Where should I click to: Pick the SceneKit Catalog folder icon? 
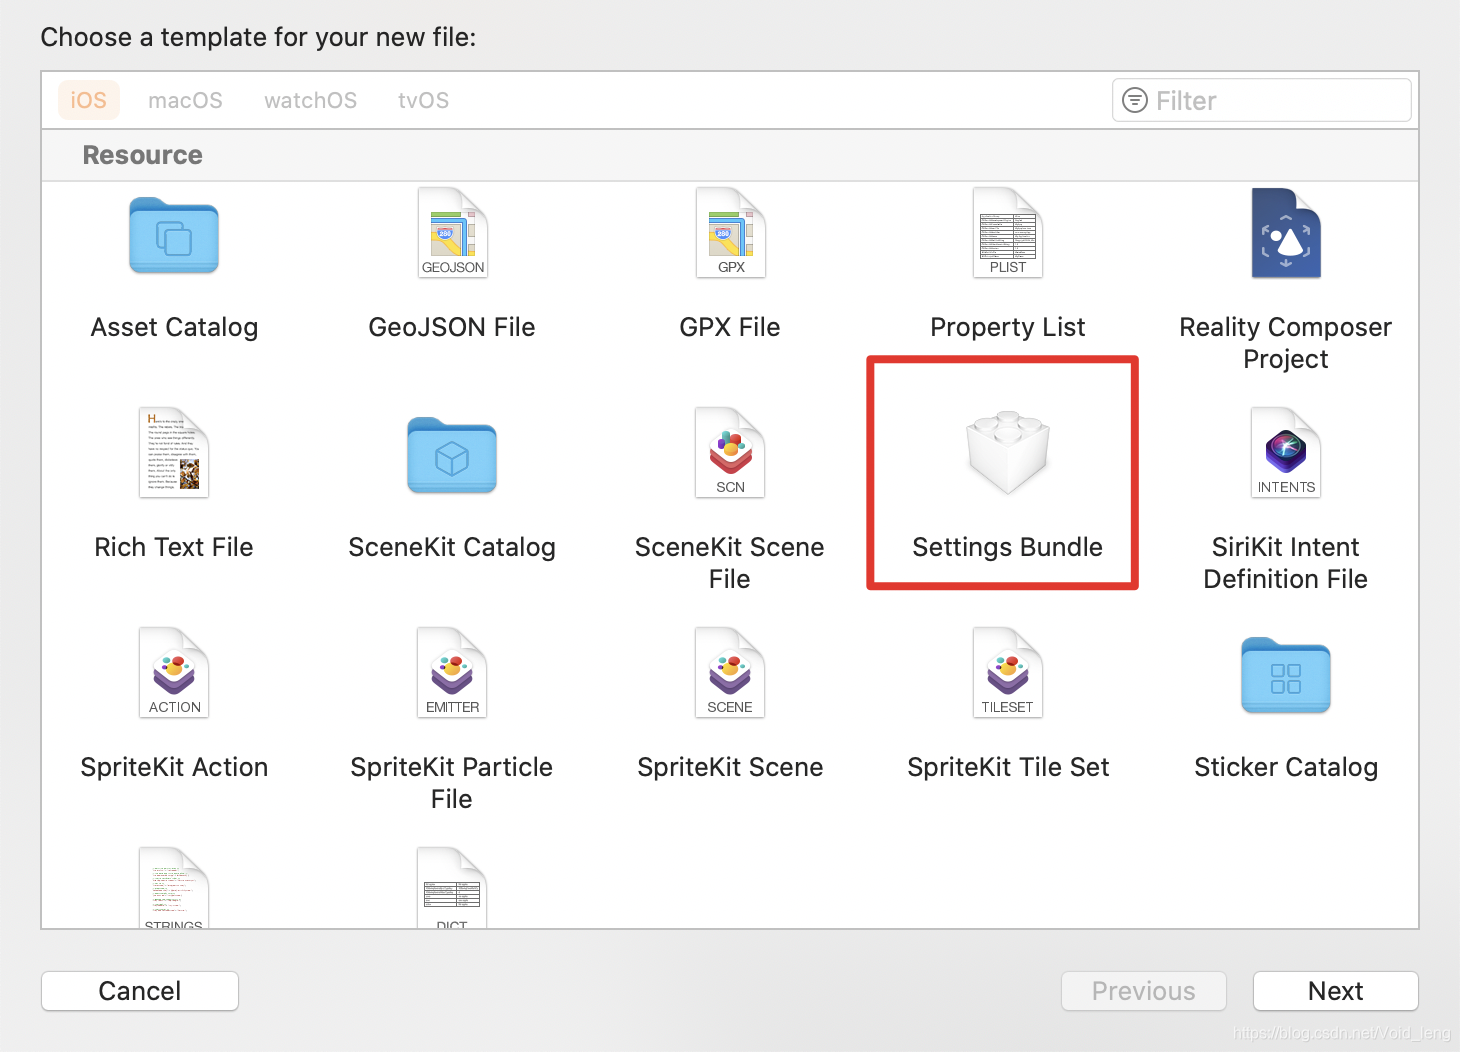[452, 455]
